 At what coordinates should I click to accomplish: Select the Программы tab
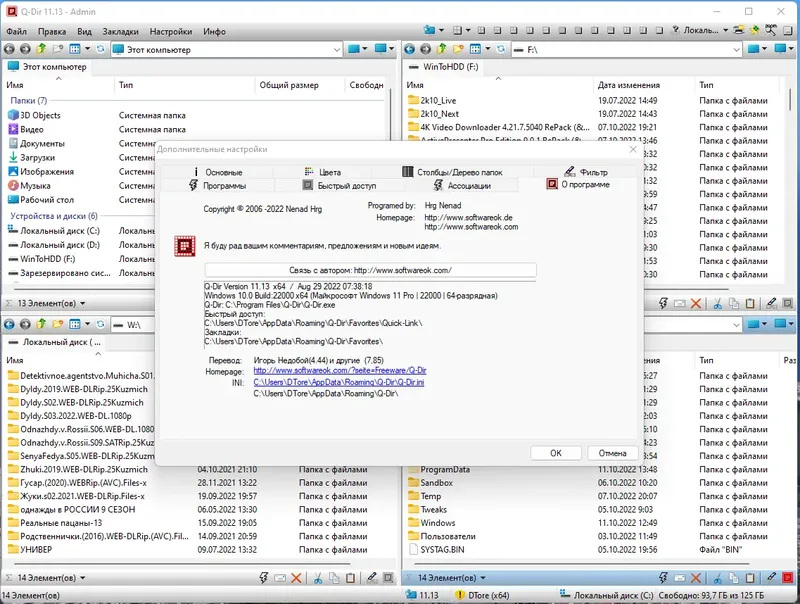coord(217,186)
